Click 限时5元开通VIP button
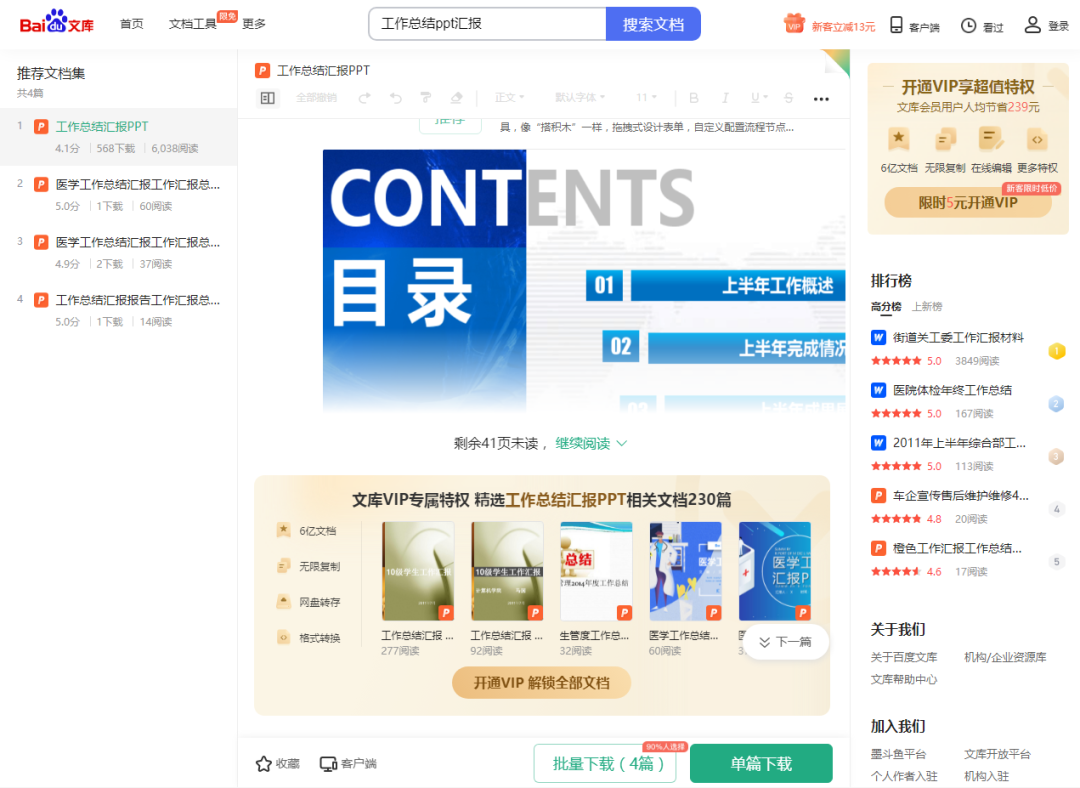The width and height of the screenshot is (1080, 788). (x=968, y=203)
